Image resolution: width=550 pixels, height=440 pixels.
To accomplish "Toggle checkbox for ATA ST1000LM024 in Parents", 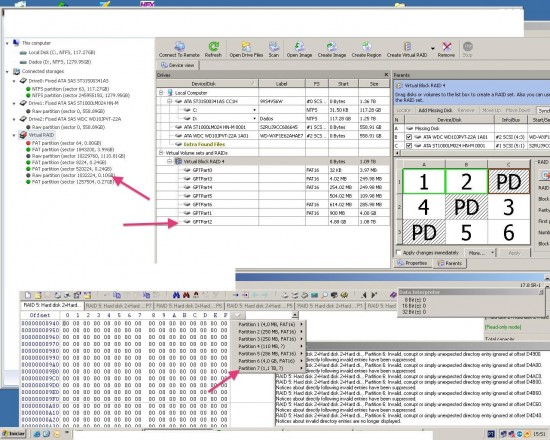I will 409,145.
